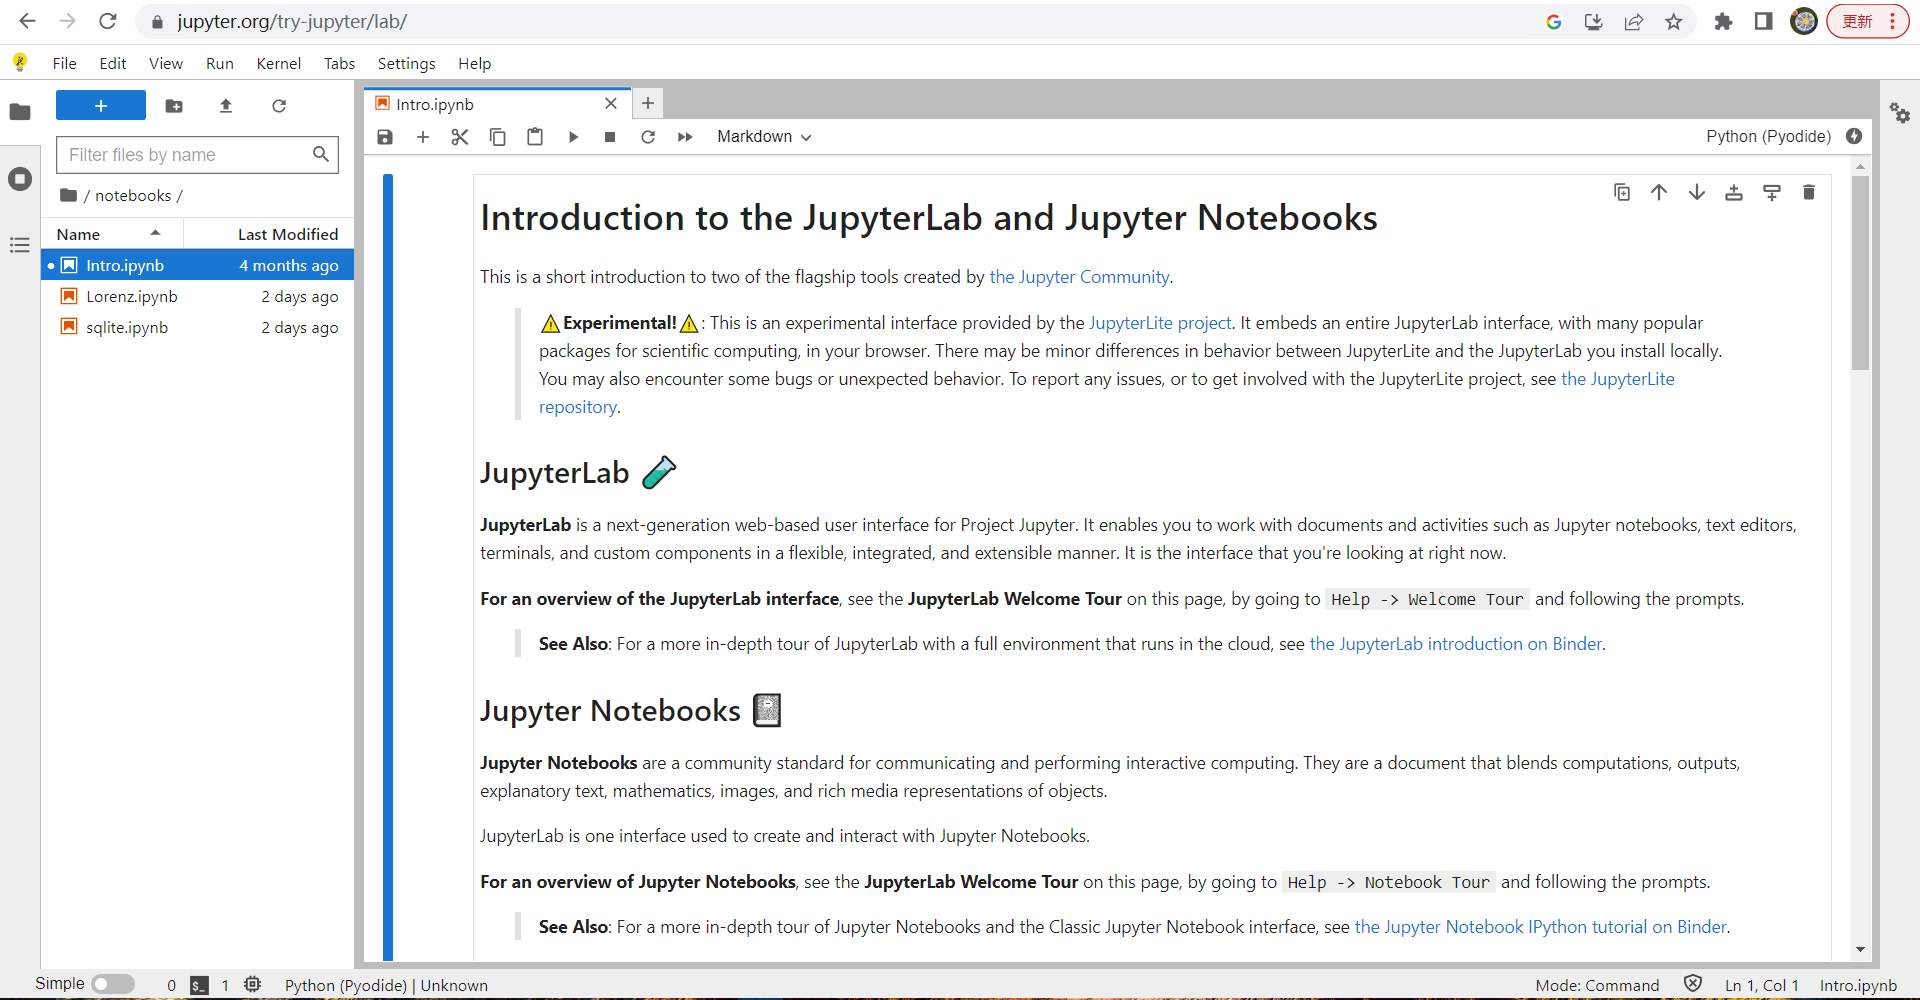This screenshot has height=1000, width=1920.
Task: Click the Jupyter Community link
Action: pyautogui.click(x=1078, y=277)
